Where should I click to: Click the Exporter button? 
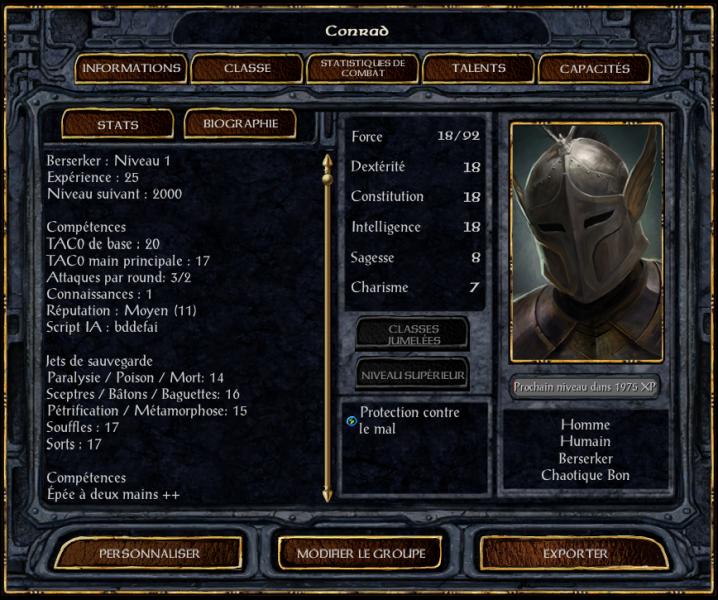[575, 553]
